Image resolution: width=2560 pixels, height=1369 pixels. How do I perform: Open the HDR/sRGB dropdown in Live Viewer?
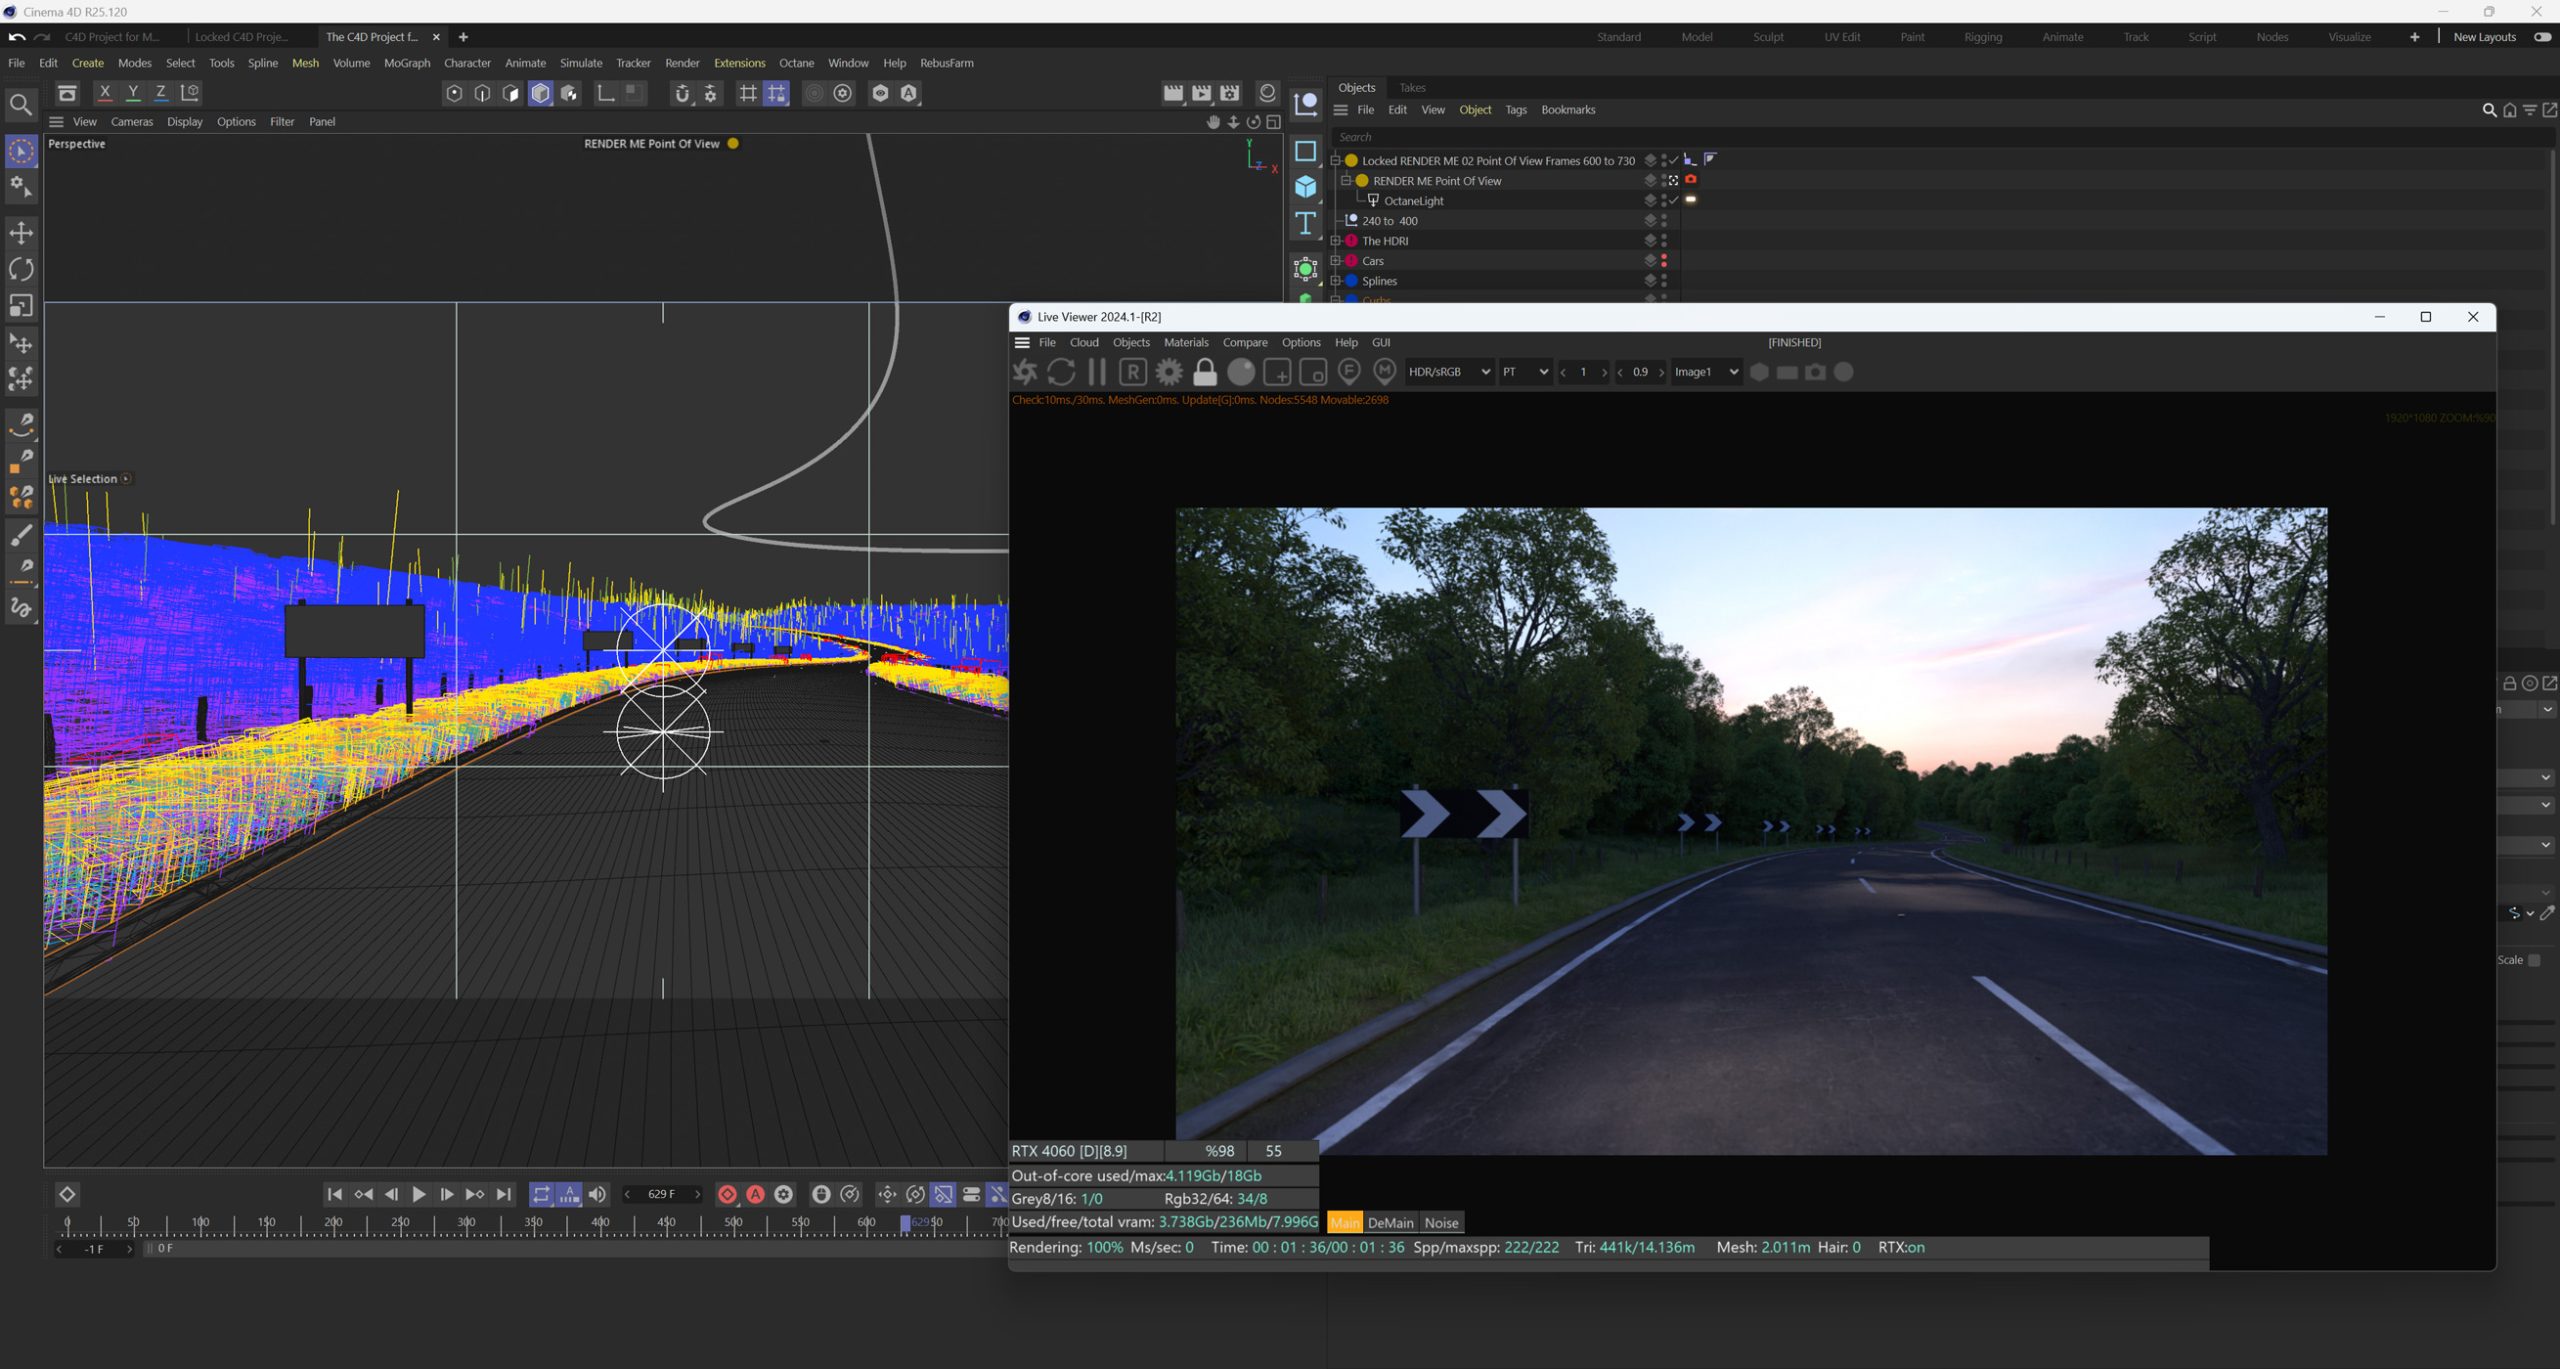1448,372
